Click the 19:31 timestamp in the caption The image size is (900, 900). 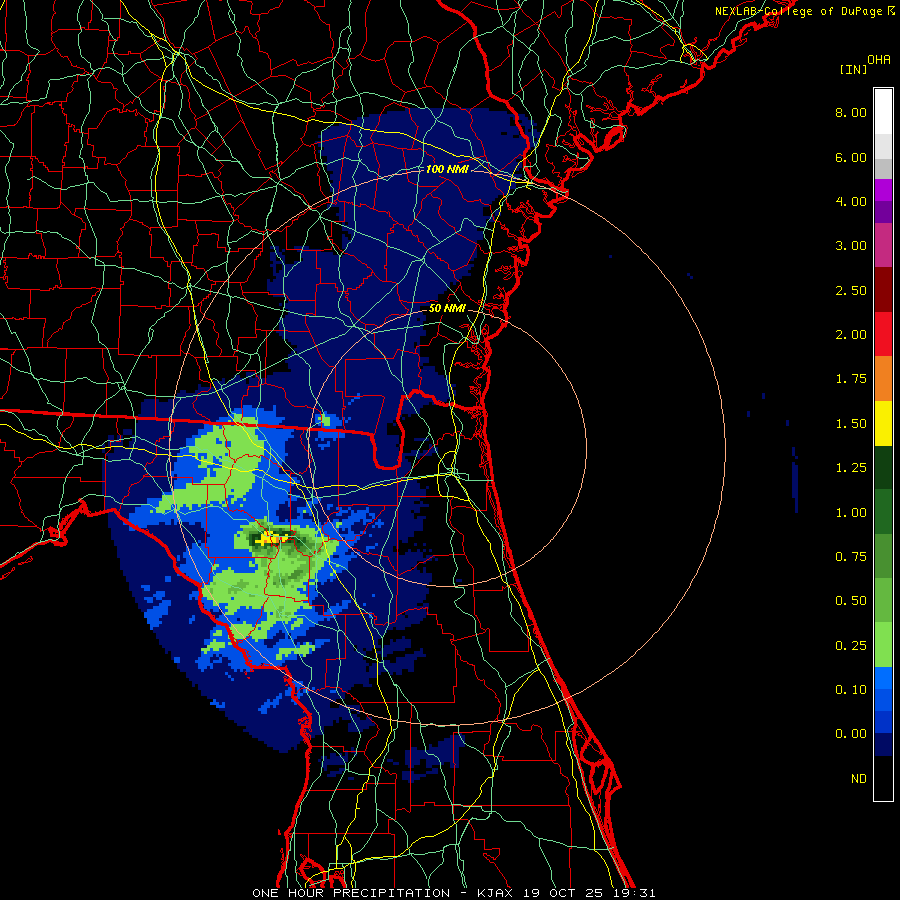(635, 893)
